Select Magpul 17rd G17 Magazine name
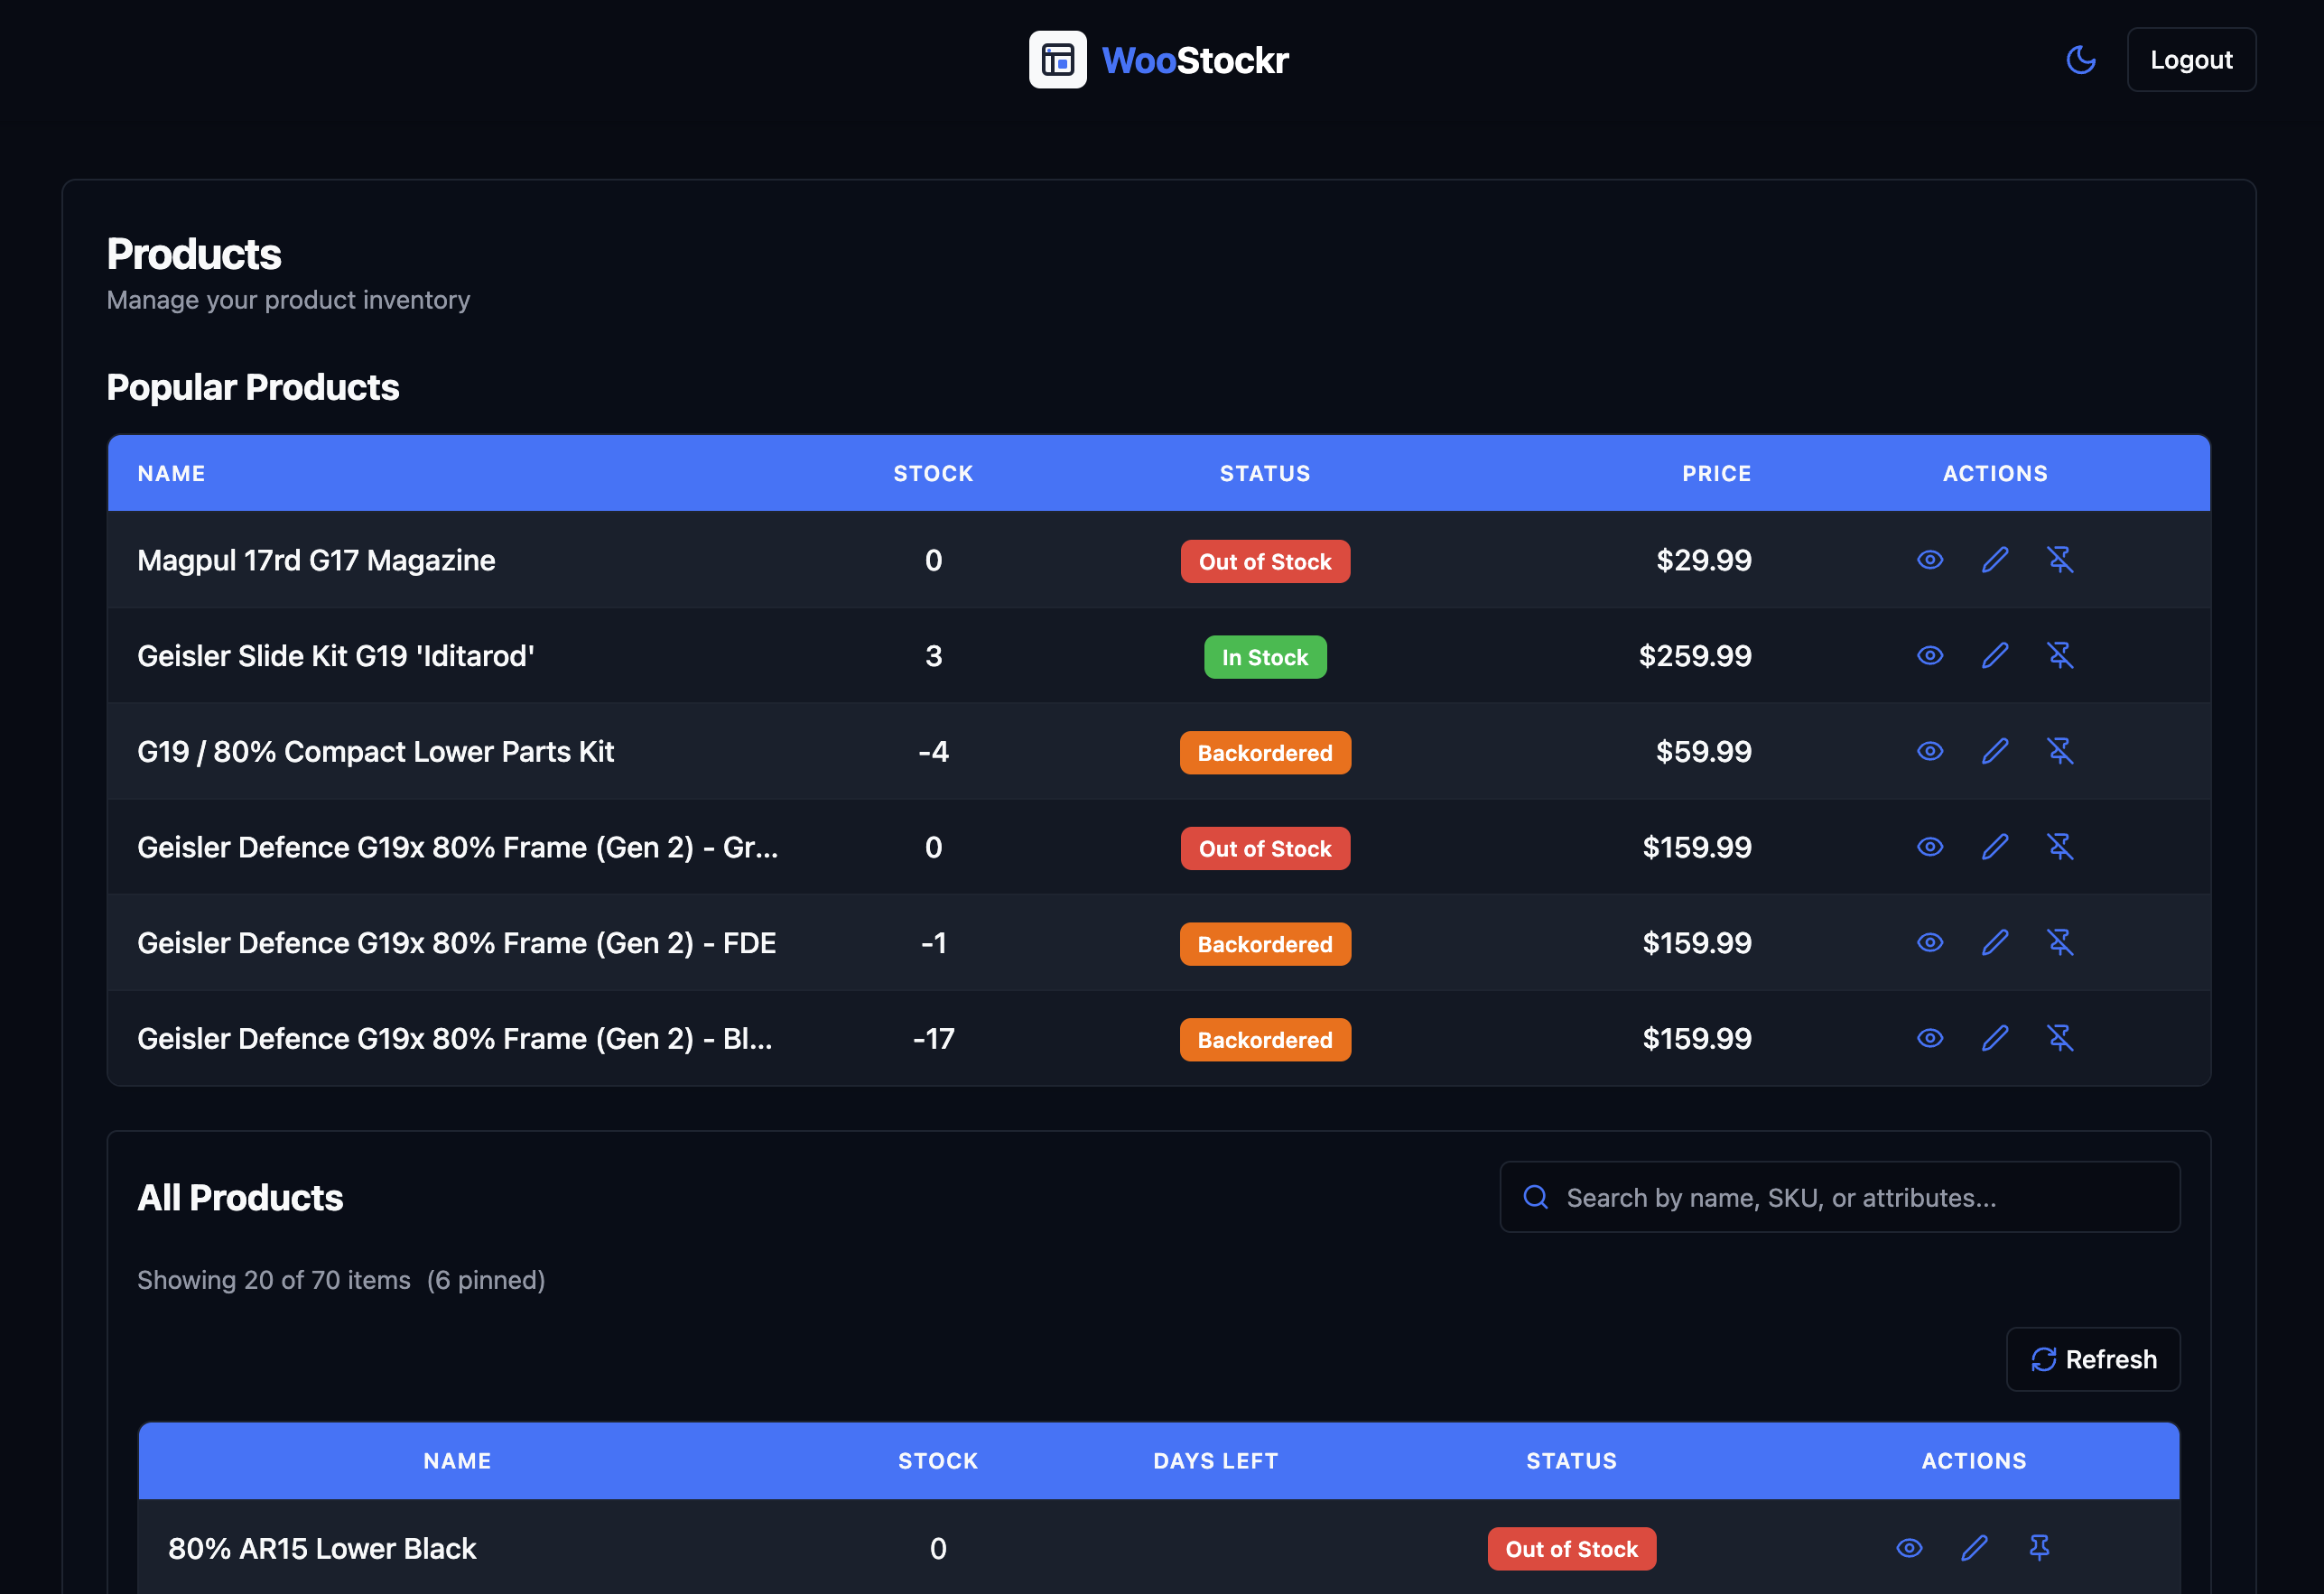Image resolution: width=2324 pixels, height=1594 pixels. [x=316, y=560]
